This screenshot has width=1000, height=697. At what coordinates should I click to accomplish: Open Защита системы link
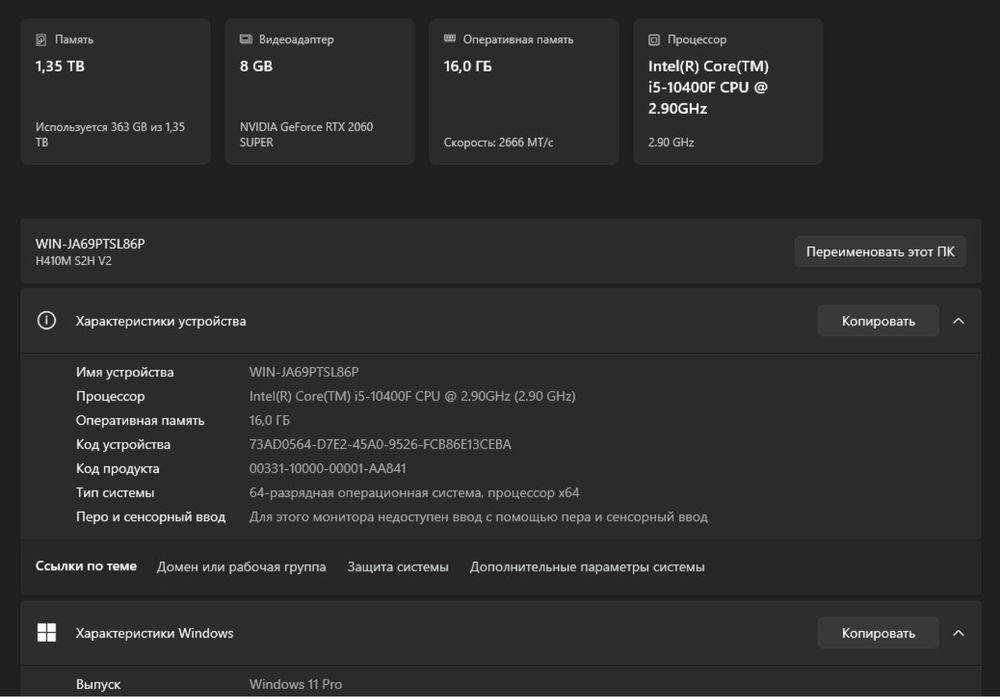(398, 566)
